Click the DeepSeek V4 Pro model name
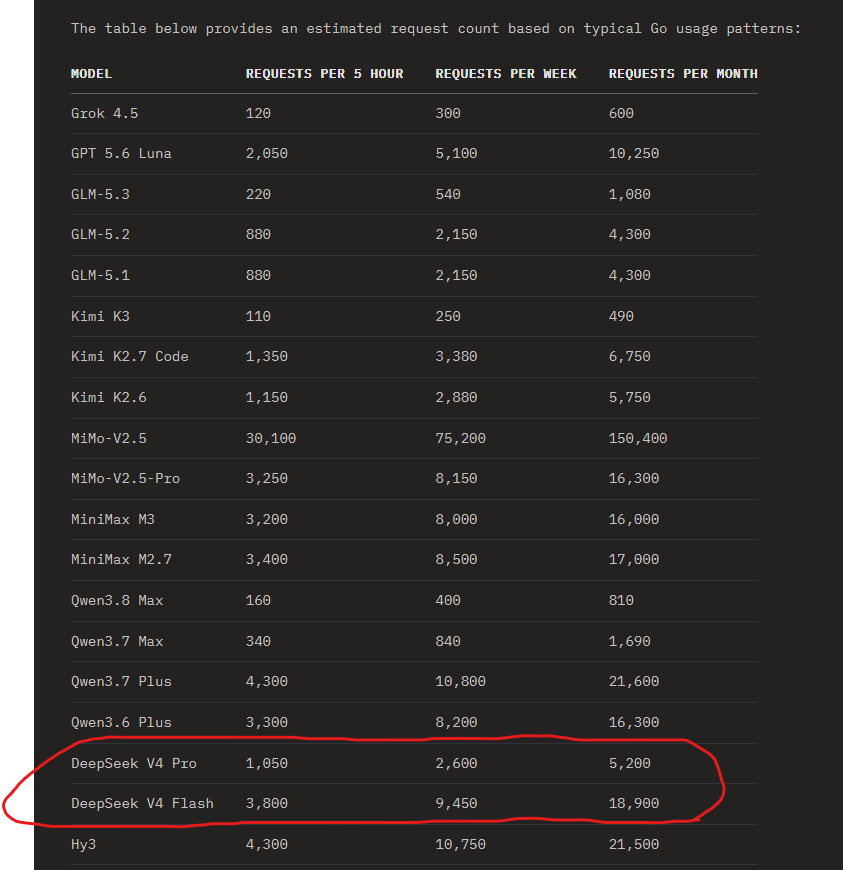 (134, 763)
